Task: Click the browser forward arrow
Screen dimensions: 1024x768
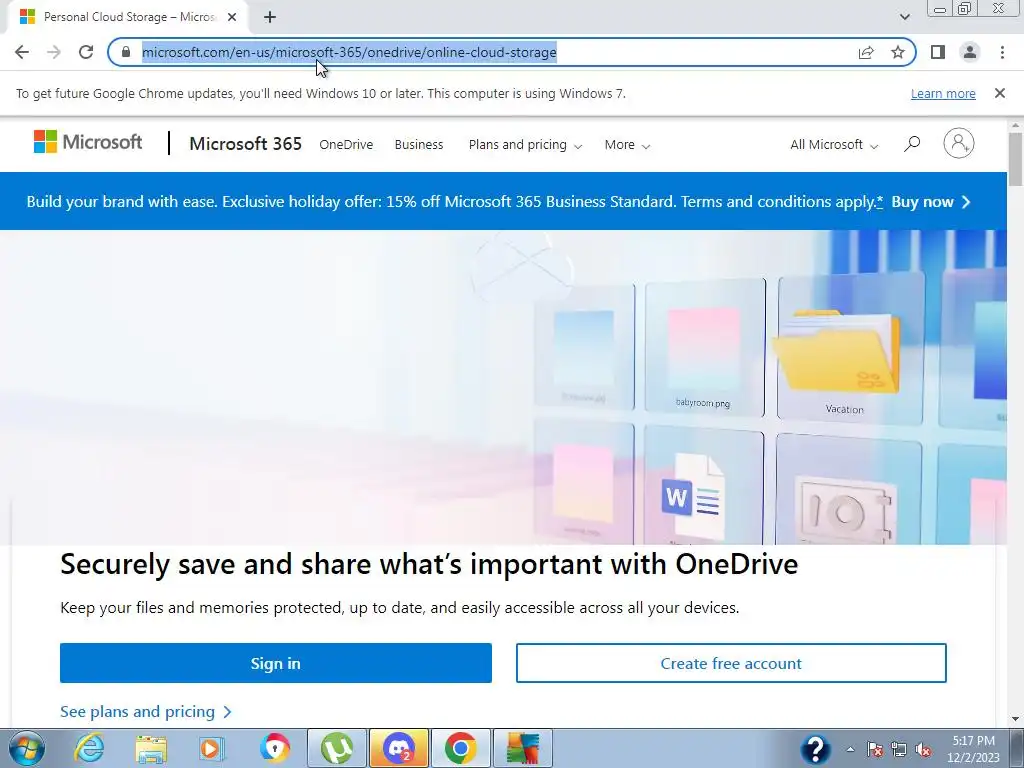Action: [54, 52]
